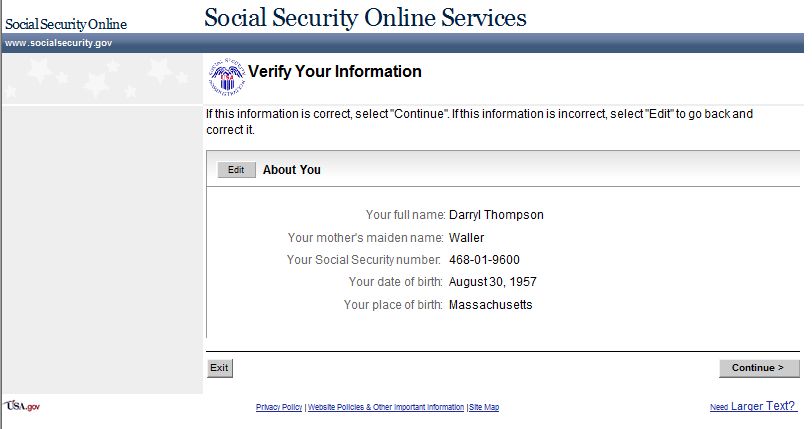812x429 pixels.
Task: Click the Continue > button
Action: pos(758,368)
